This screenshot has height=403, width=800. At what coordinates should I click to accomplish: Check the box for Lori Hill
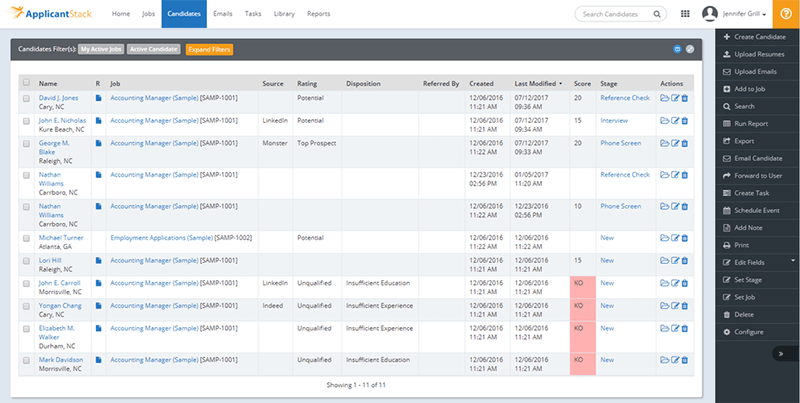(x=26, y=260)
